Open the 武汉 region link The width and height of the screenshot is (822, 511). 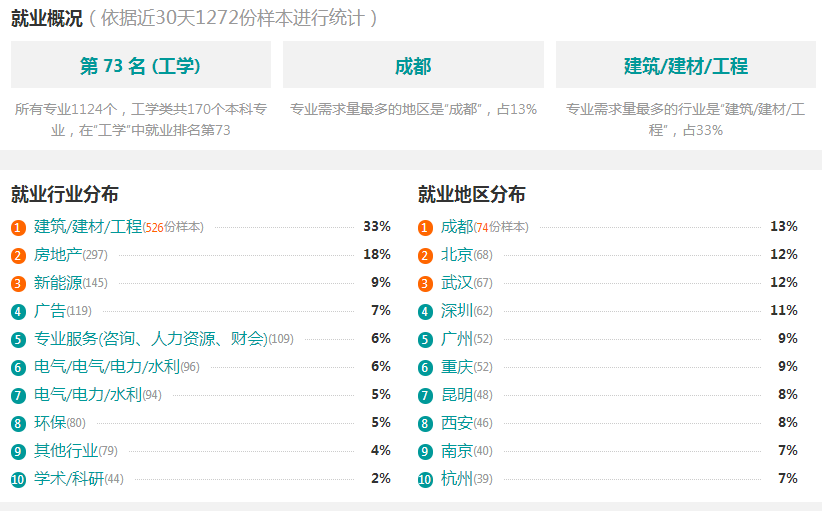(457, 282)
